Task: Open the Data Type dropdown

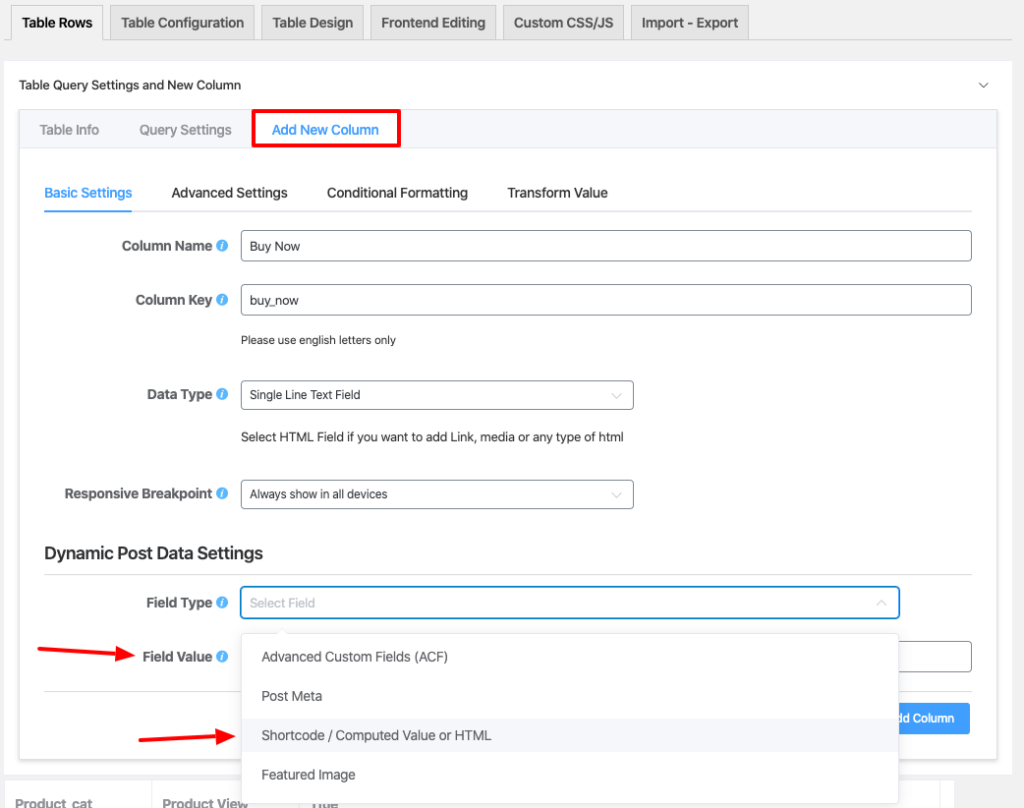Action: tap(437, 395)
